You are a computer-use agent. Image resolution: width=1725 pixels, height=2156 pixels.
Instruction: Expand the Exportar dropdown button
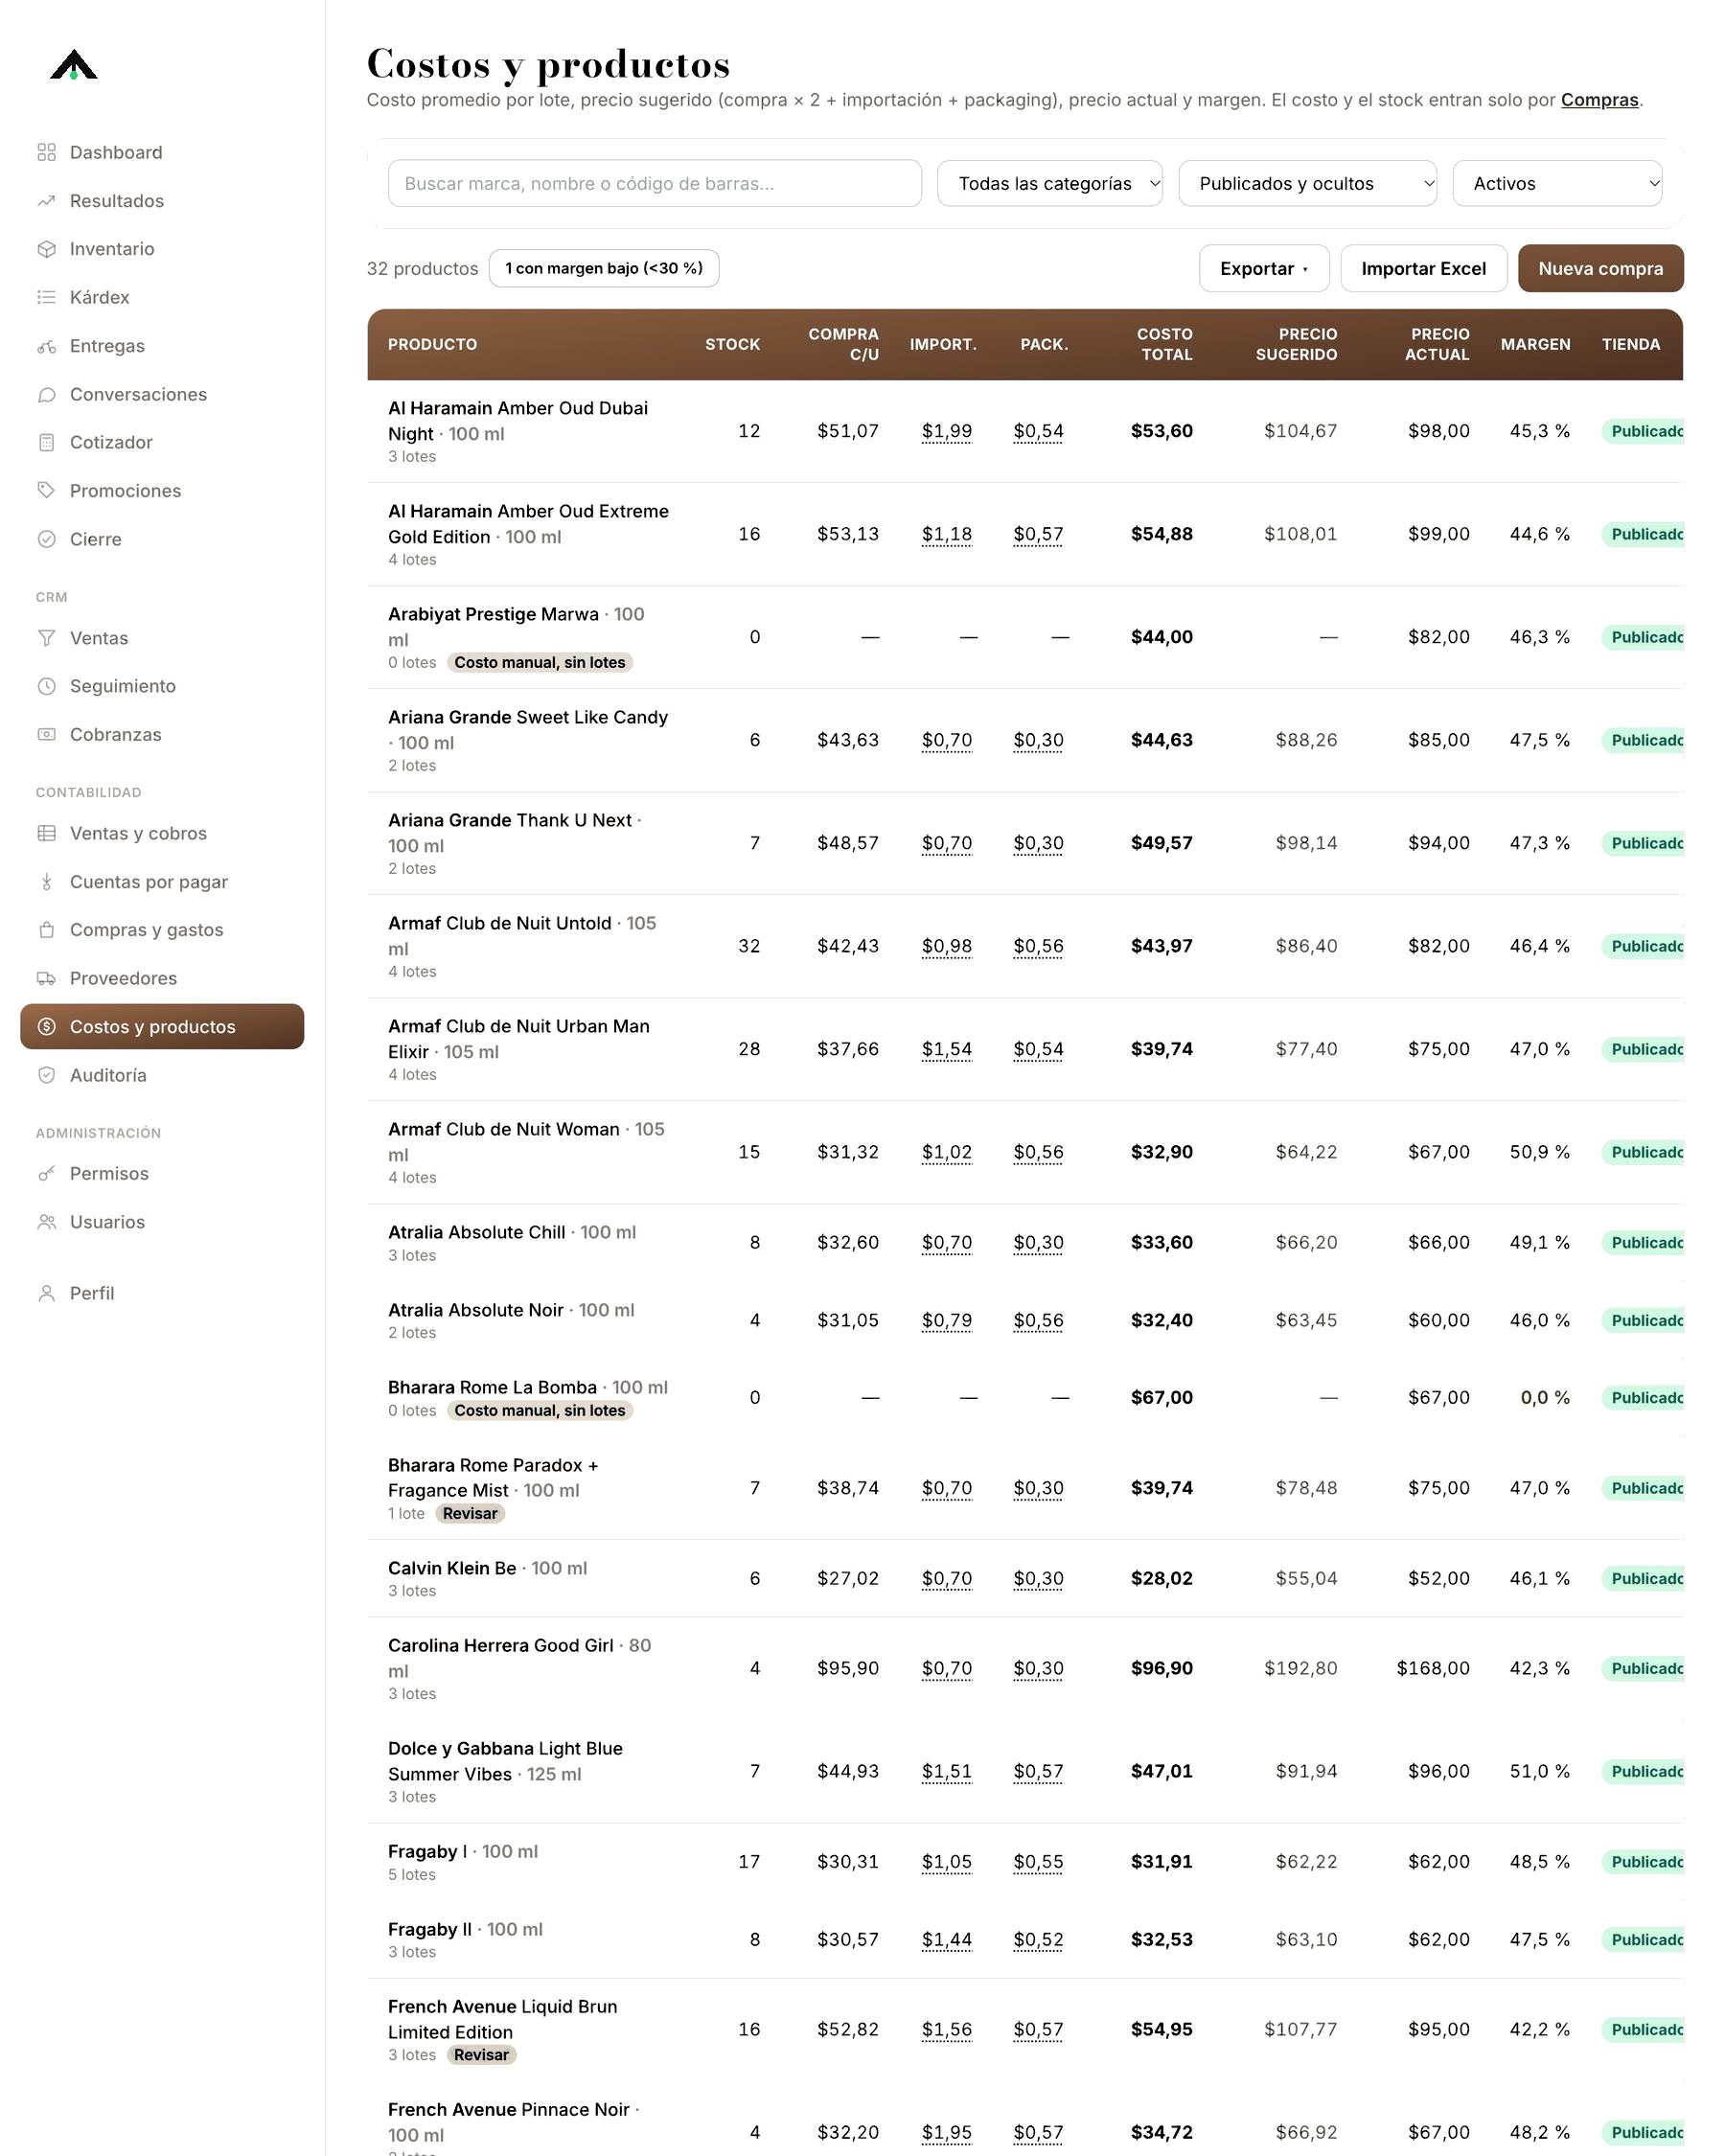(x=1264, y=268)
